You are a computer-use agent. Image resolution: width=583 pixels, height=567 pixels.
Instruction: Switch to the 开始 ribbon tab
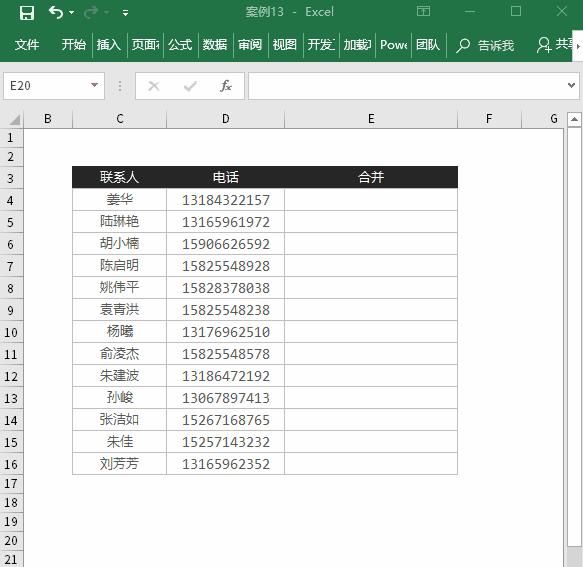(x=74, y=45)
